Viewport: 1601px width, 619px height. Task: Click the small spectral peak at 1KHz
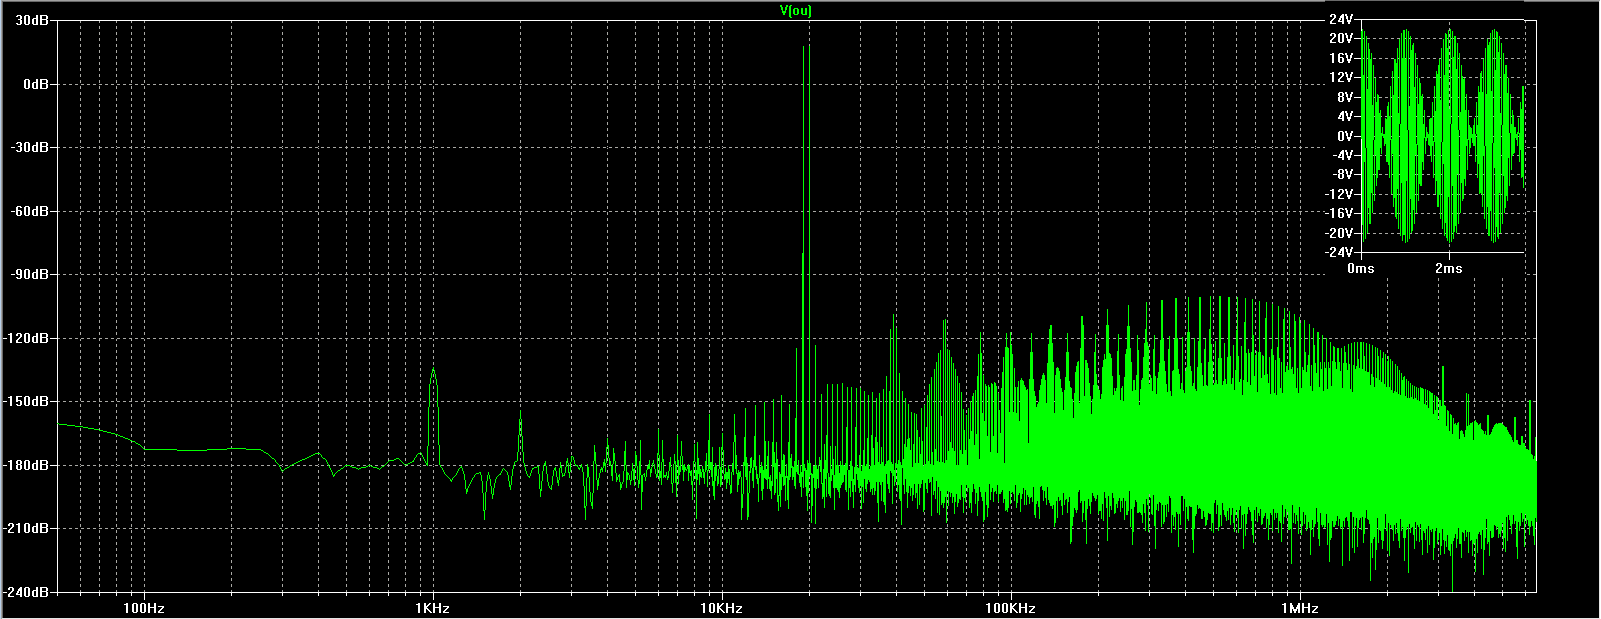click(x=433, y=415)
